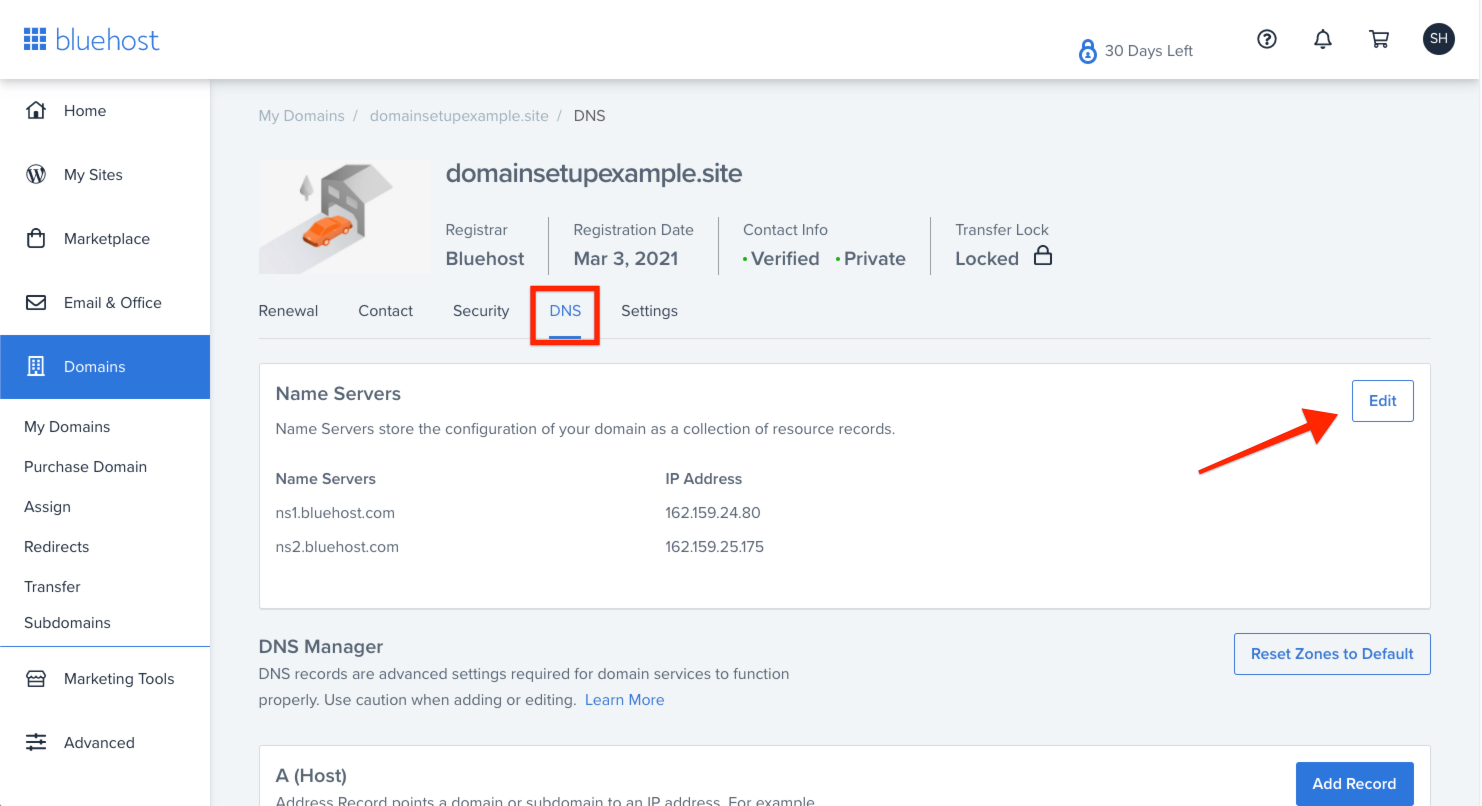Viewport: 1482px width, 806px height.
Task: Click the domain thumbnail image
Action: point(345,217)
